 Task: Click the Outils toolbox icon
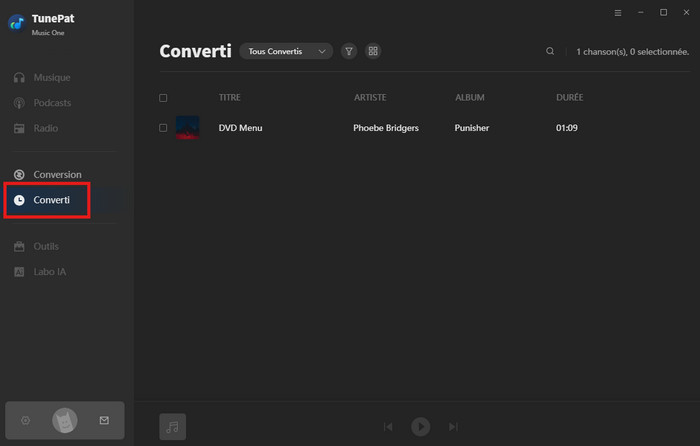19,246
